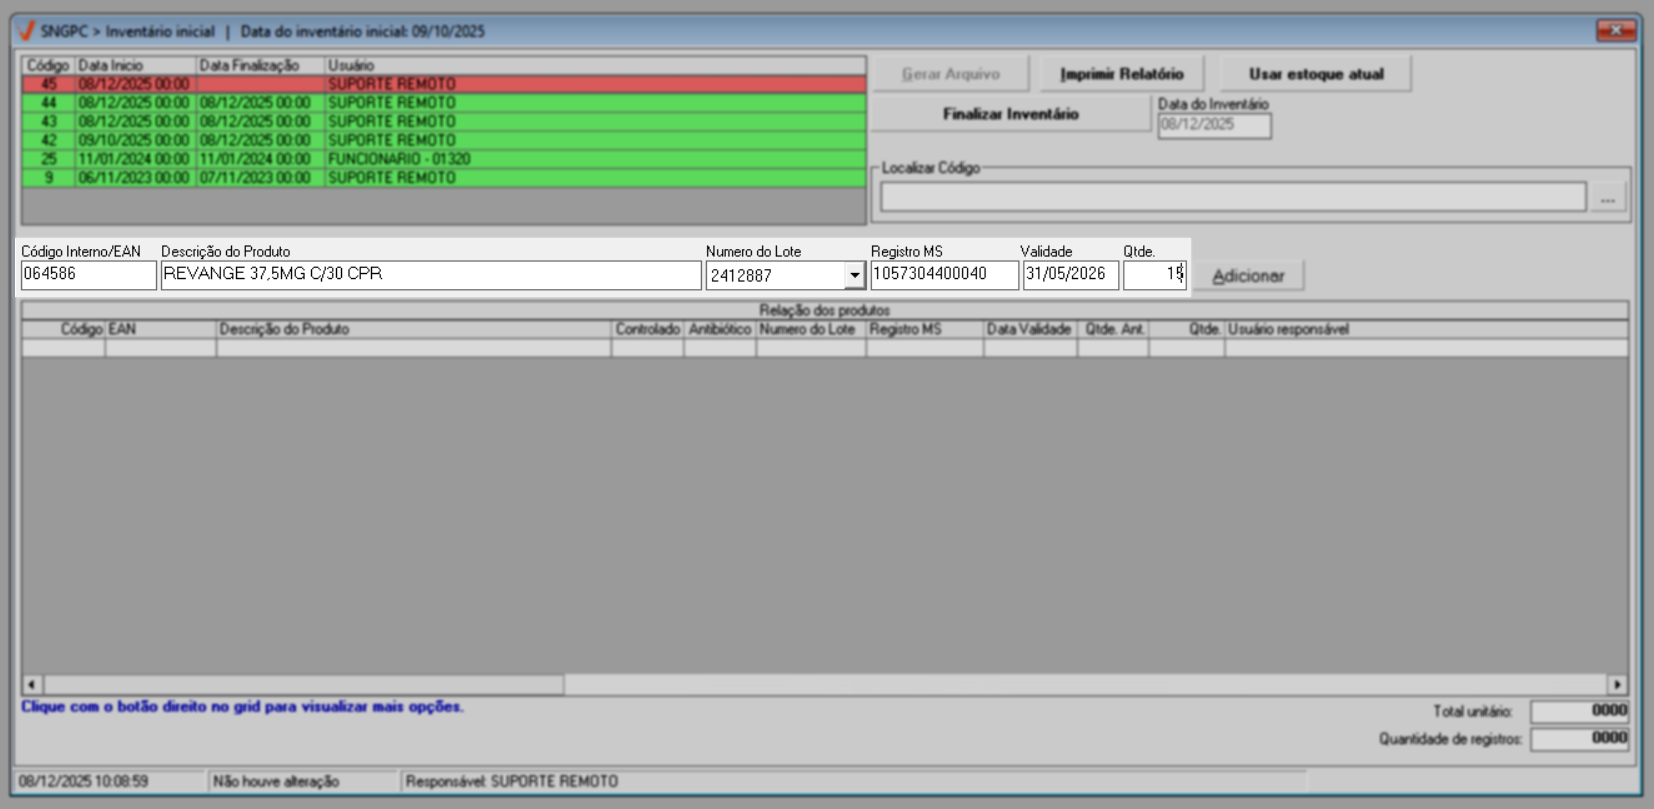
Task: Click inside the Localizar Código search field
Action: pos(1232,197)
